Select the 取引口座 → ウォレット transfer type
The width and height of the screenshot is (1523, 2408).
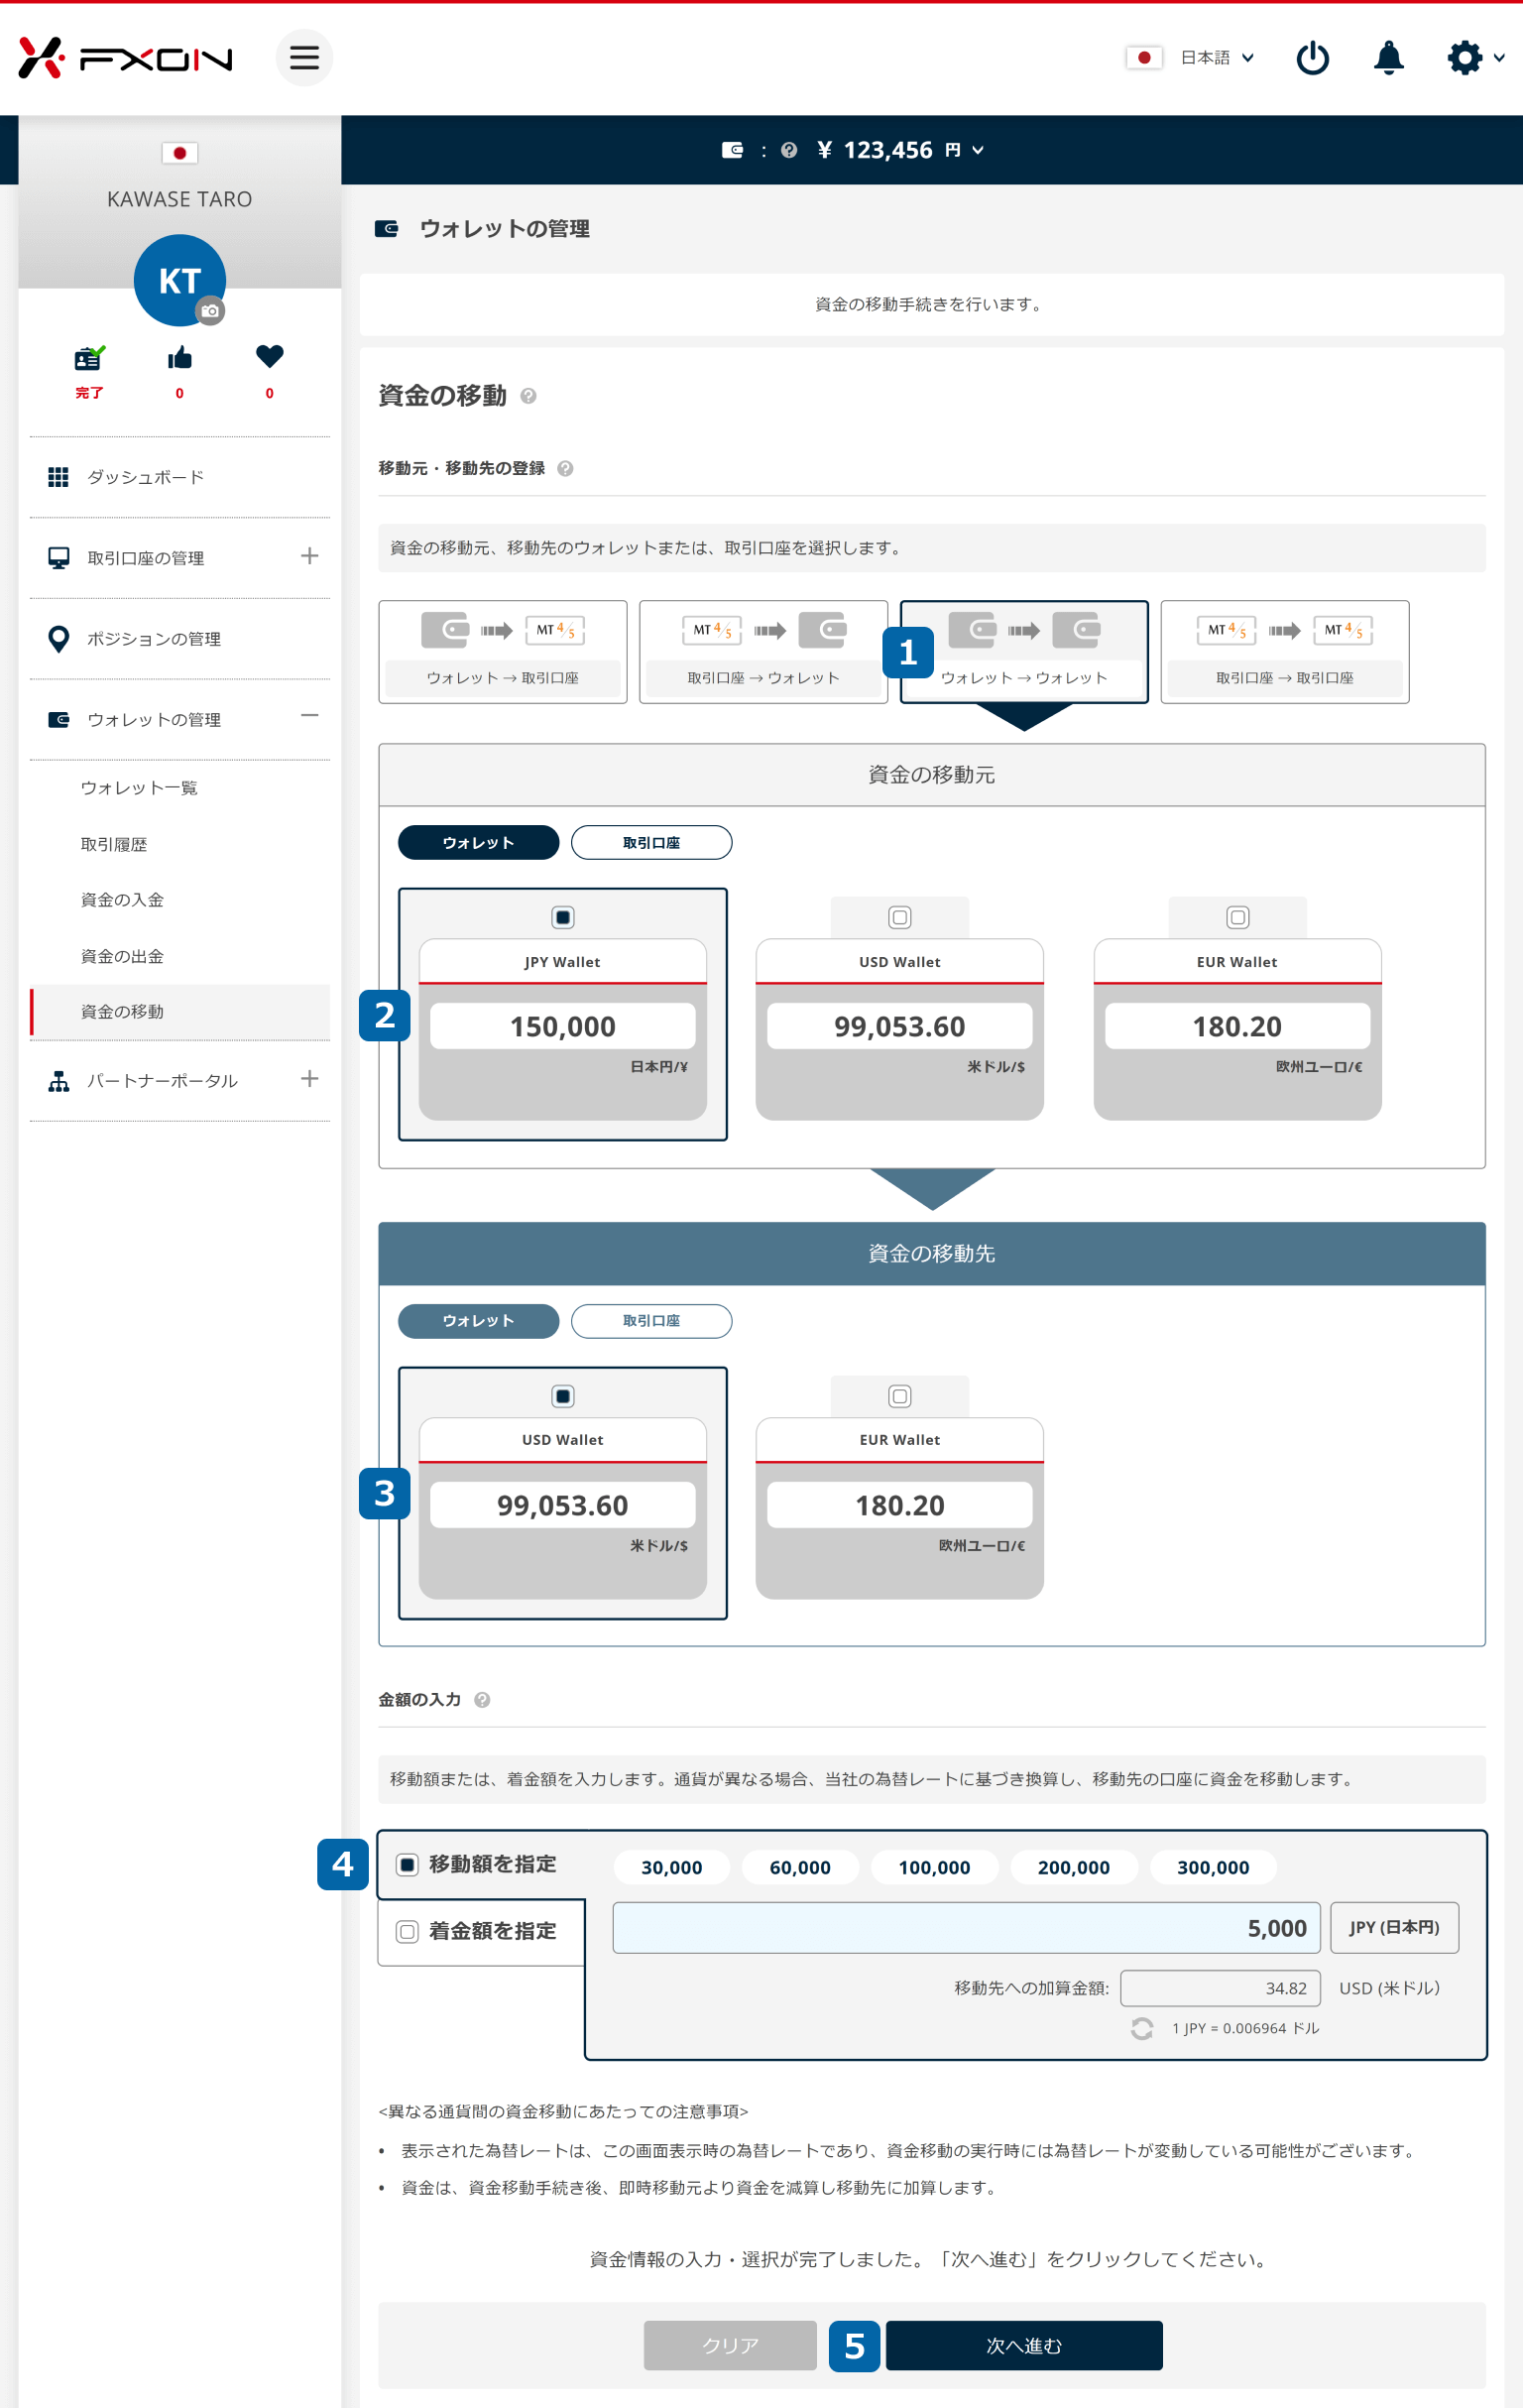(763, 652)
